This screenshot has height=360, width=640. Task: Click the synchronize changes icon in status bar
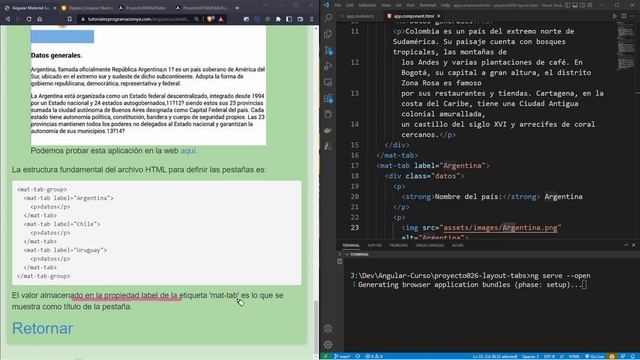click(x=358, y=356)
